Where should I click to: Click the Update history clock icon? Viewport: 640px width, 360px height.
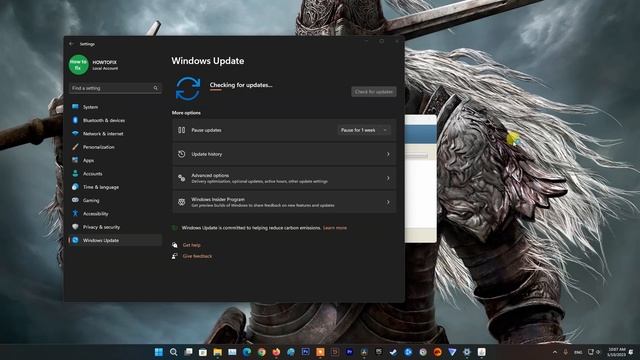pos(182,154)
